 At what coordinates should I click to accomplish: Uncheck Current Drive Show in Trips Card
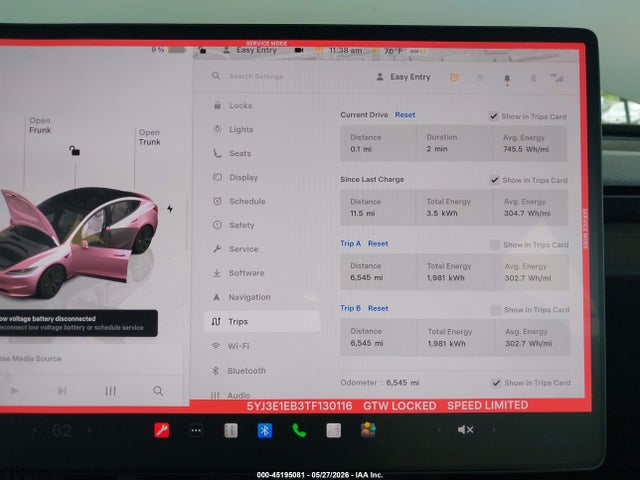point(493,116)
